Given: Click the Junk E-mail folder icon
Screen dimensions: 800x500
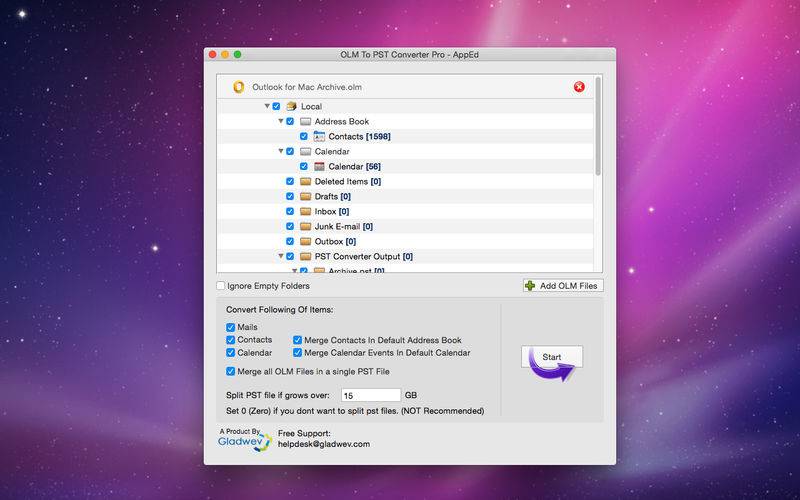Looking at the screenshot, I should pos(306,227).
